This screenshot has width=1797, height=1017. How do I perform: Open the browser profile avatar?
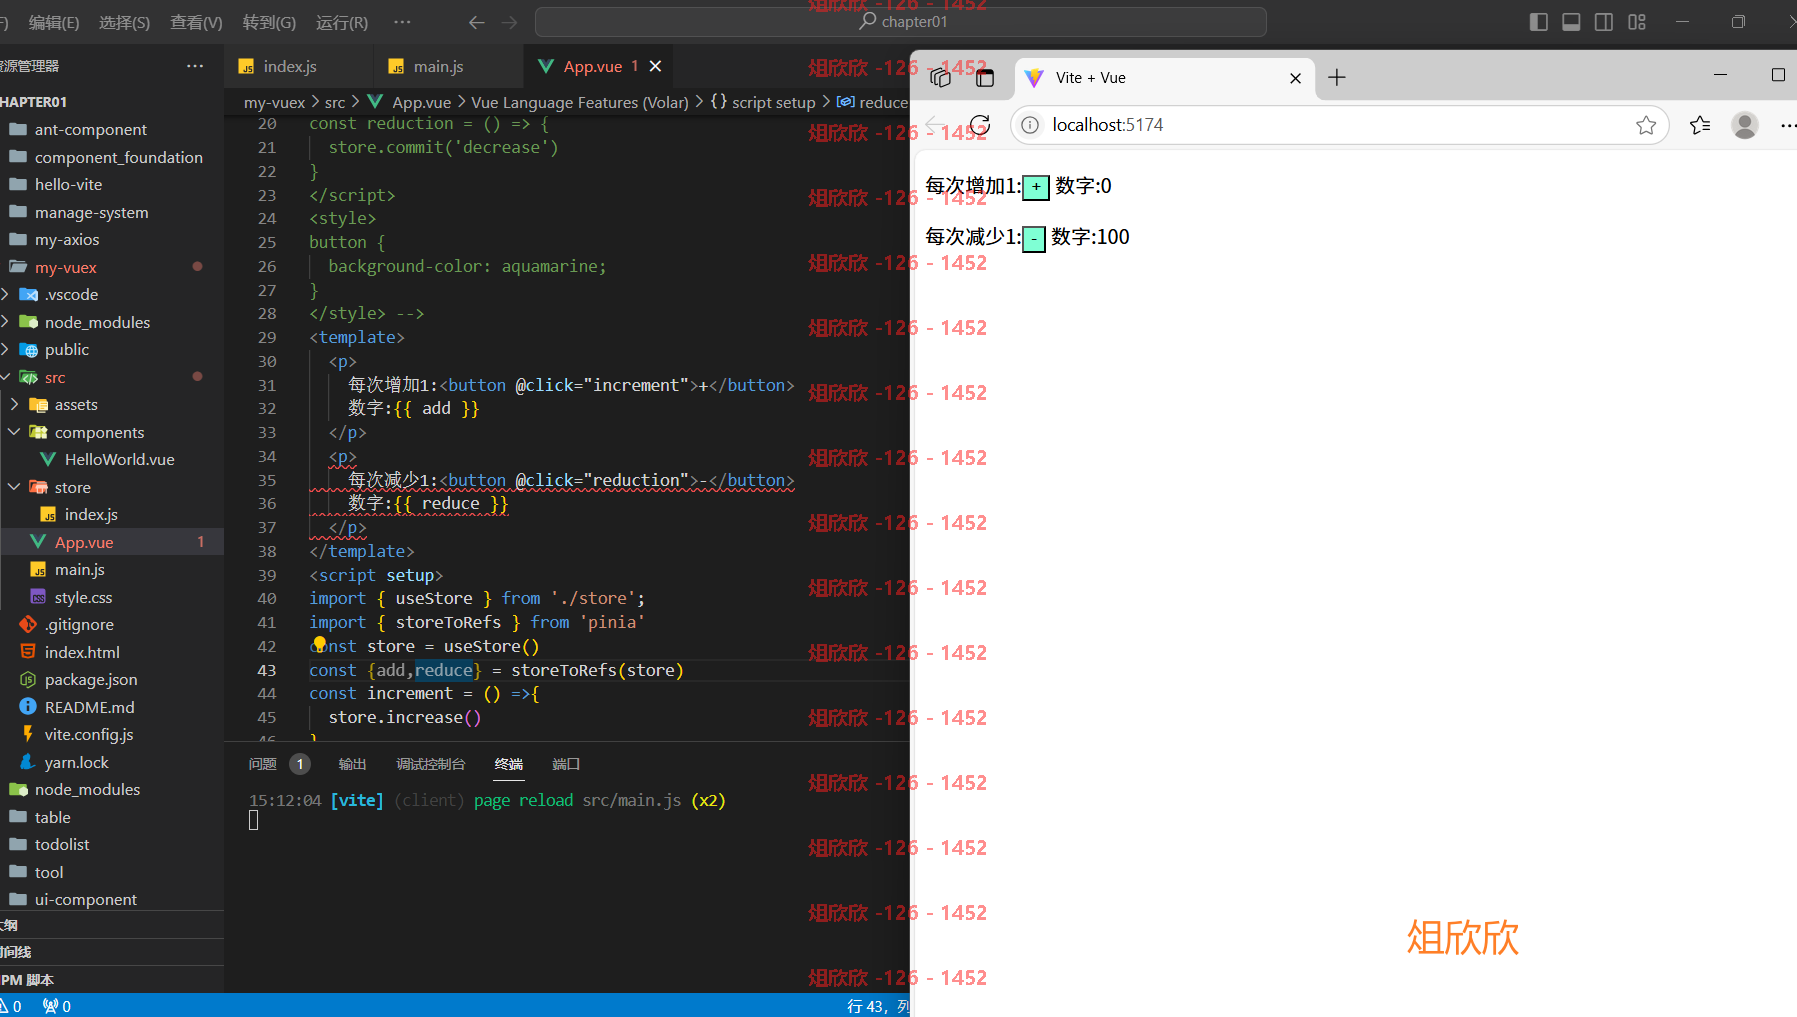pyautogui.click(x=1745, y=125)
